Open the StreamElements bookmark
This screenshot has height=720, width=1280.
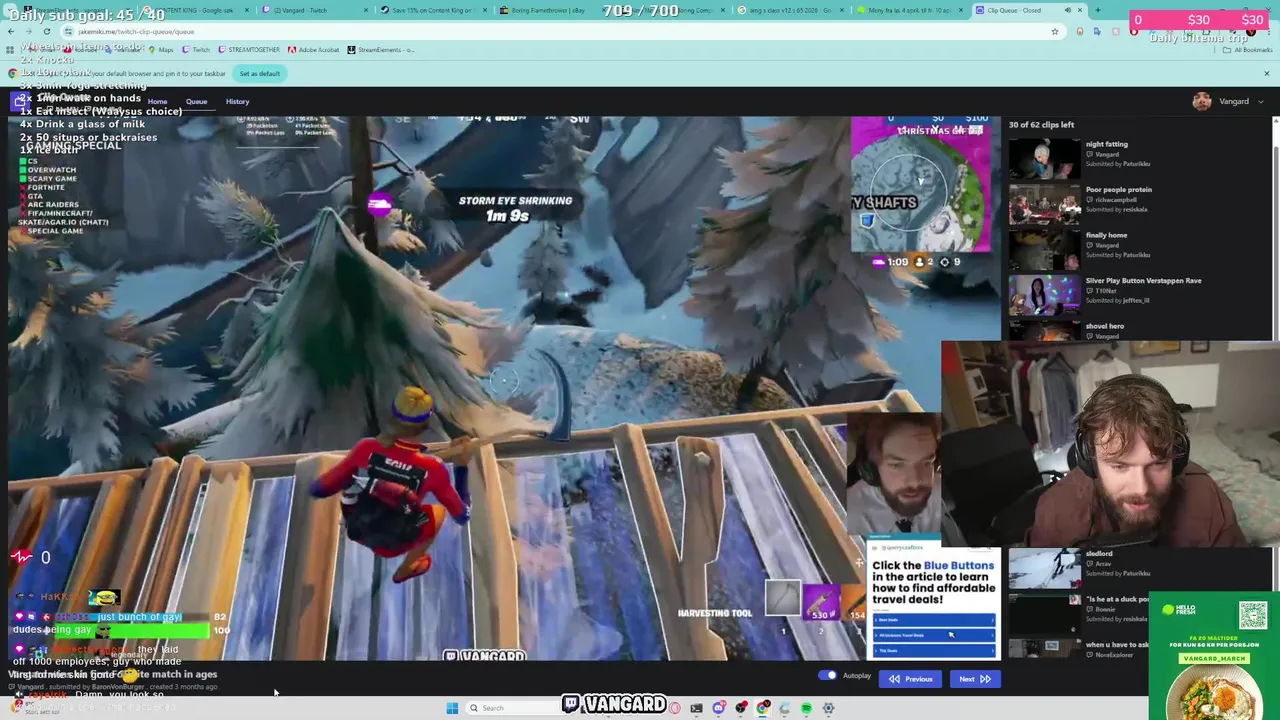pos(380,49)
